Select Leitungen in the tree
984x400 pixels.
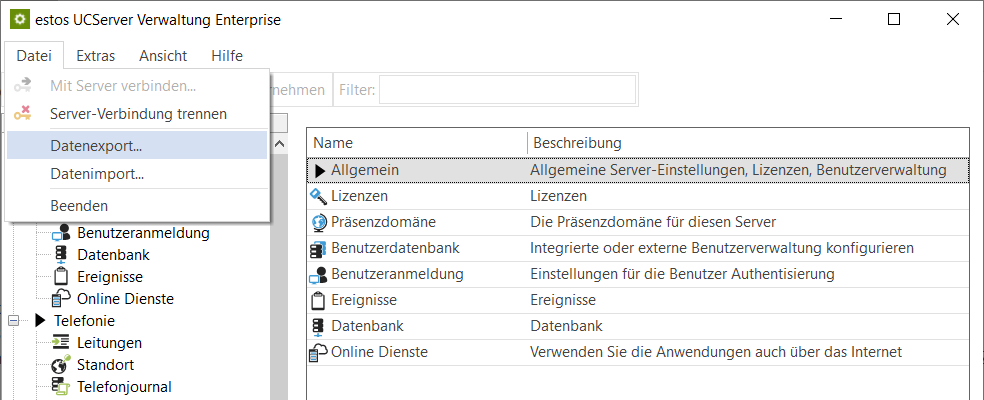click(109, 343)
